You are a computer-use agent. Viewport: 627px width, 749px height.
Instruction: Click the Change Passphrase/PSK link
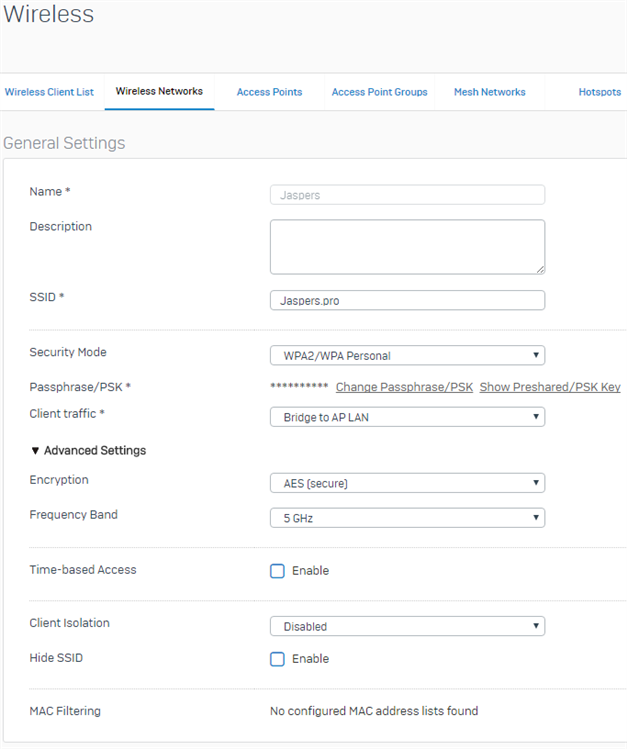(404, 387)
